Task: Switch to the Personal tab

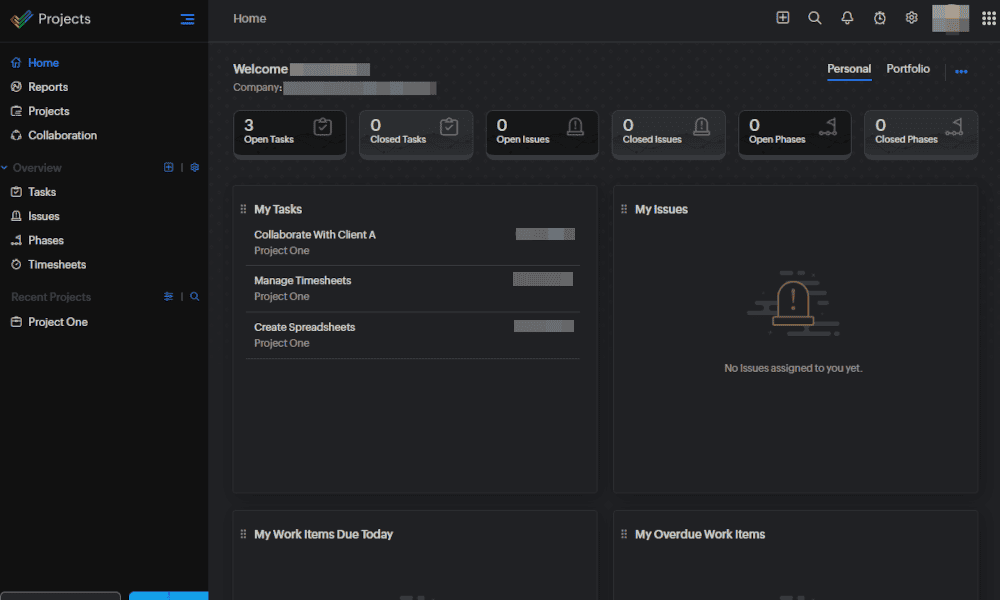Action: 849,69
